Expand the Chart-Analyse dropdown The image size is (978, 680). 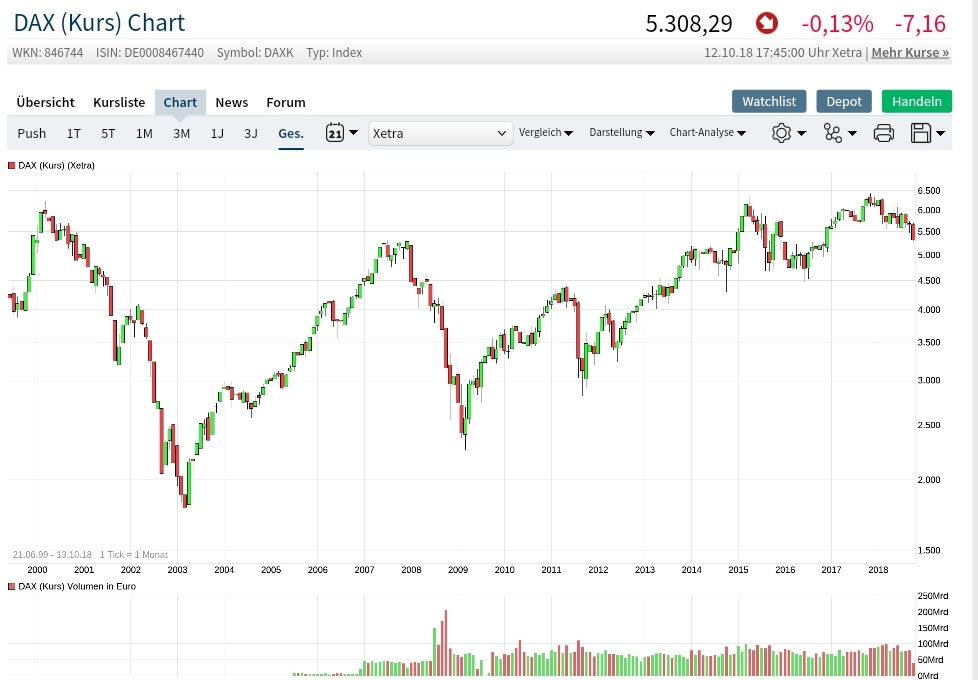pos(707,133)
